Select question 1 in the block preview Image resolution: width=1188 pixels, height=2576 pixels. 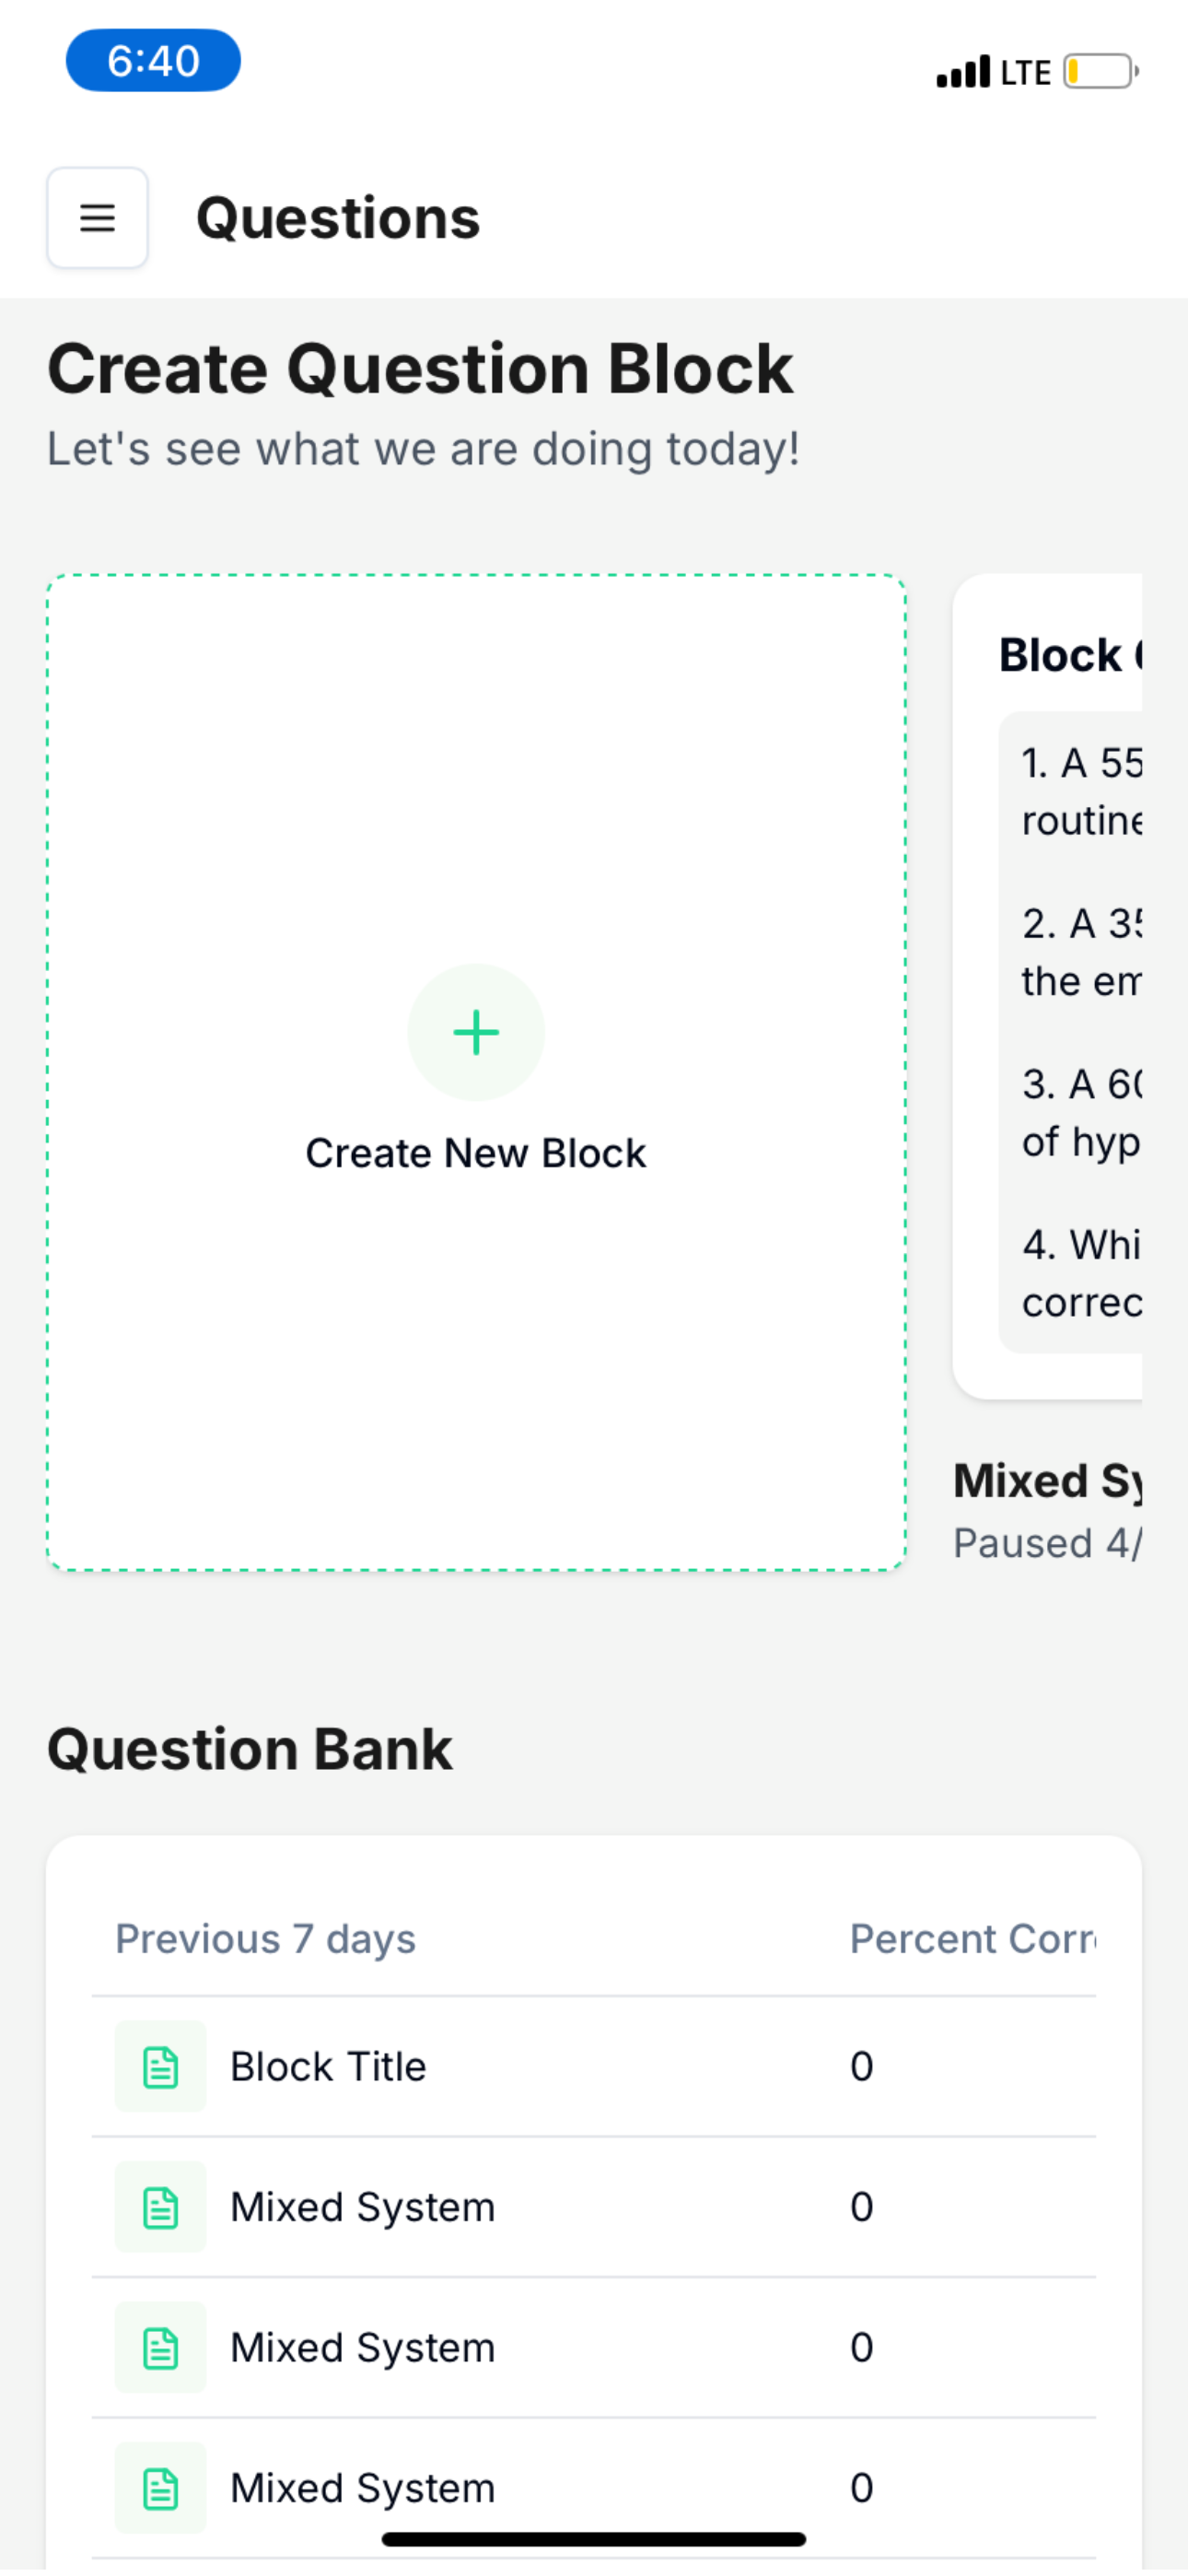(1081, 792)
